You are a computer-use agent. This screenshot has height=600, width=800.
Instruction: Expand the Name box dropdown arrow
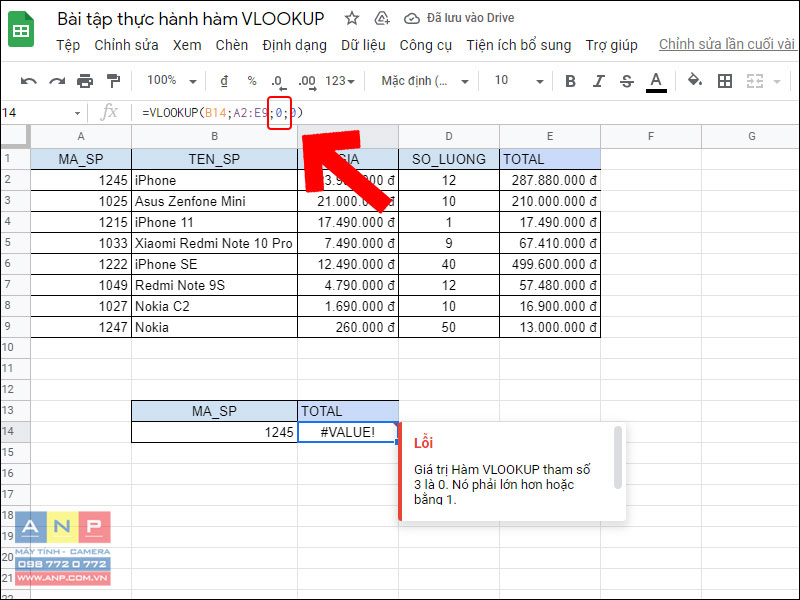77,113
